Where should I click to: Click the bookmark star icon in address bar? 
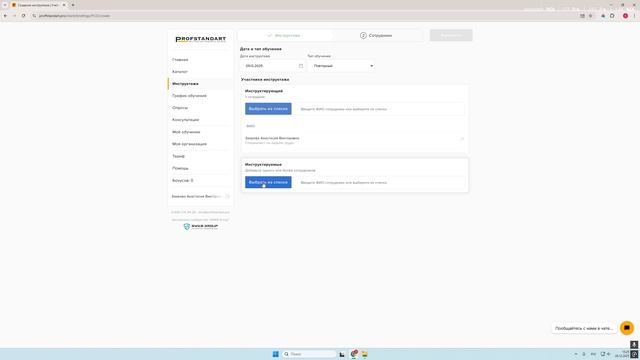(591, 16)
